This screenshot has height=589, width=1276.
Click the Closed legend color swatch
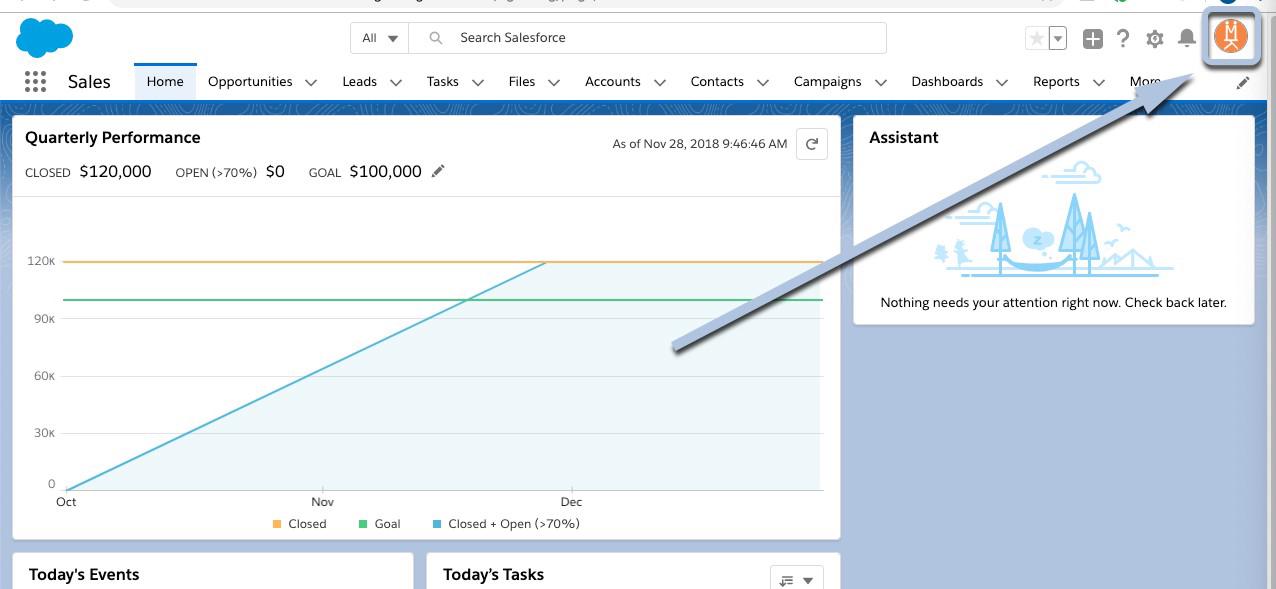click(277, 524)
